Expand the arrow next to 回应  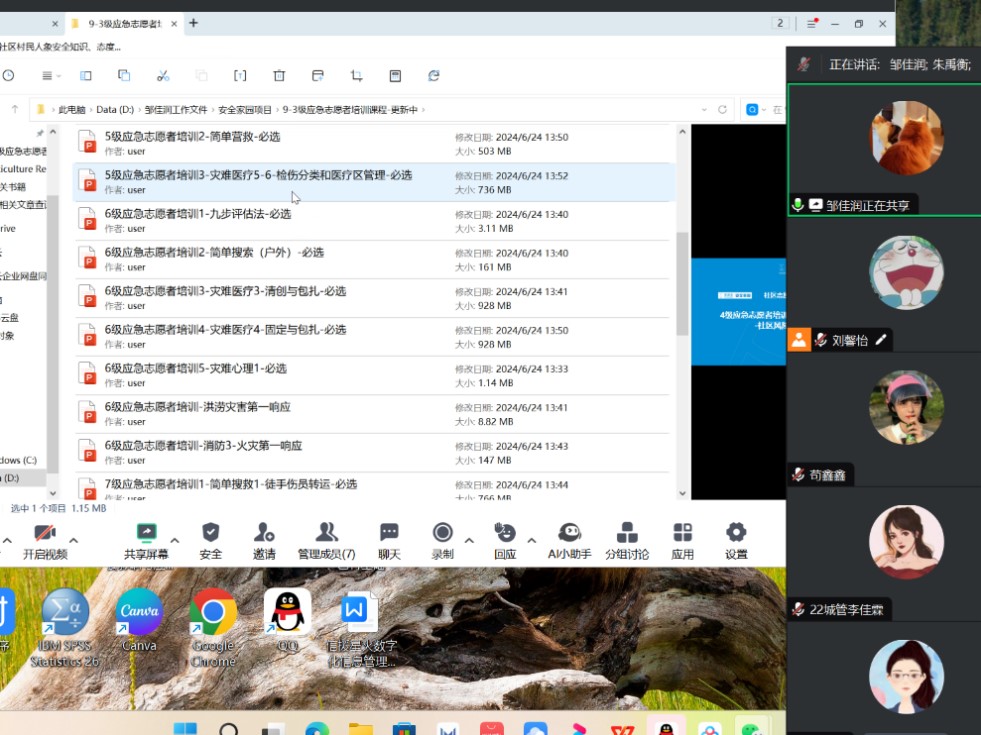[531, 540]
